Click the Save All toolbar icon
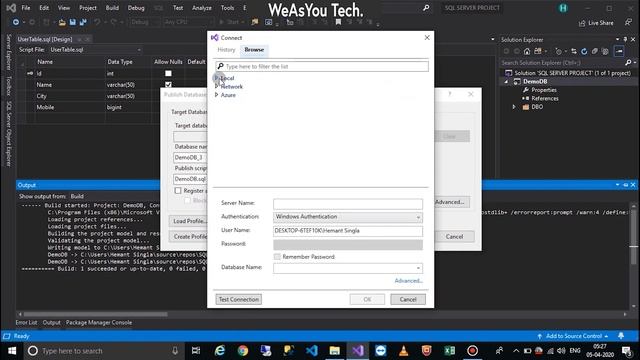This screenshot has height=360, width=640. pyautogui.click(x=83, y=22)
